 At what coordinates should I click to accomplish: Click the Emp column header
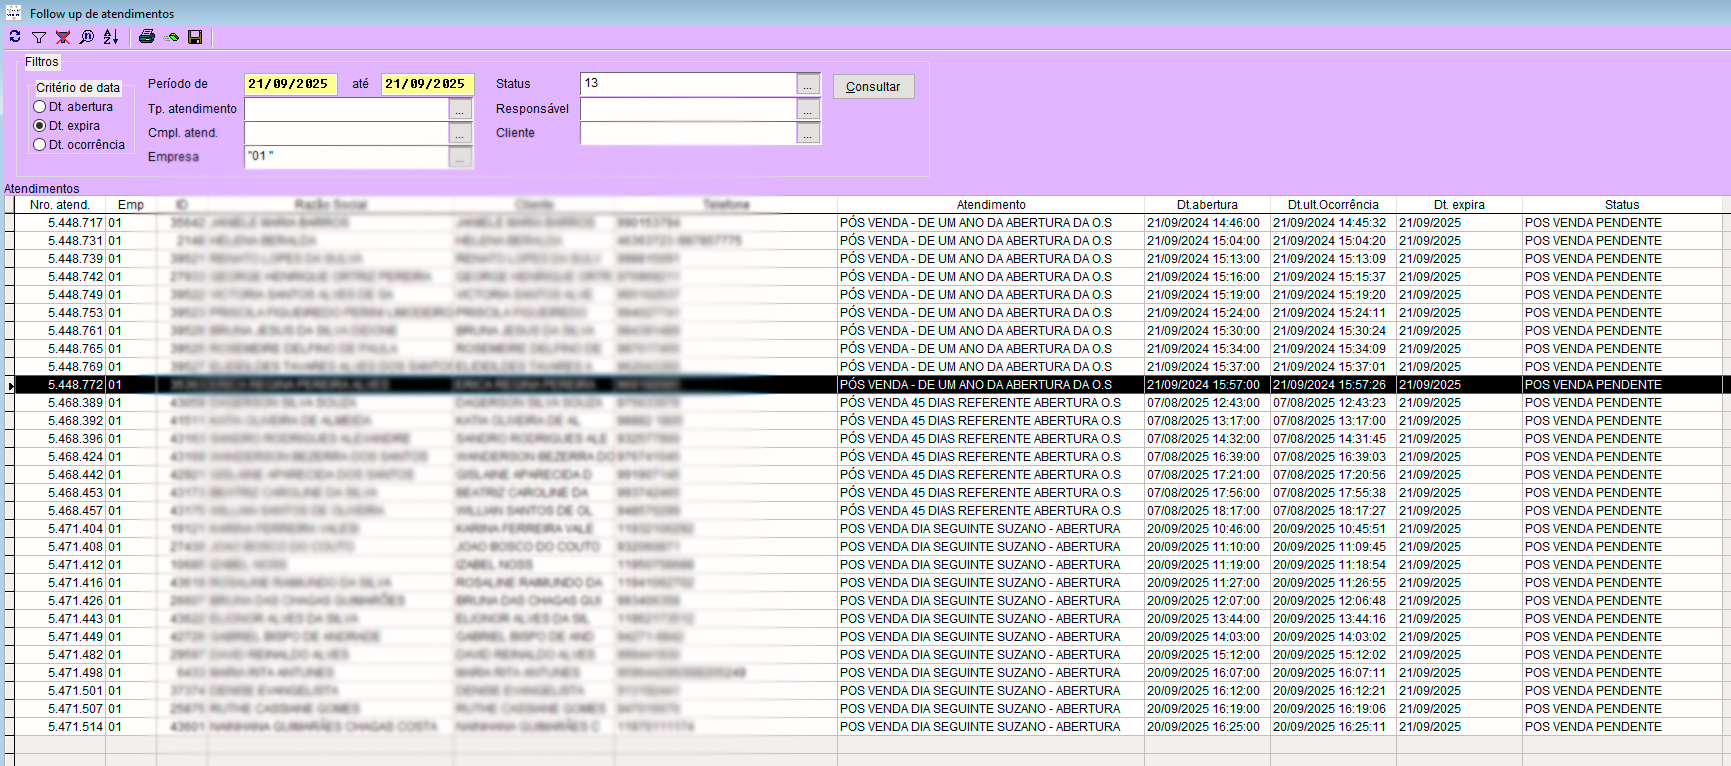point(131,205)
